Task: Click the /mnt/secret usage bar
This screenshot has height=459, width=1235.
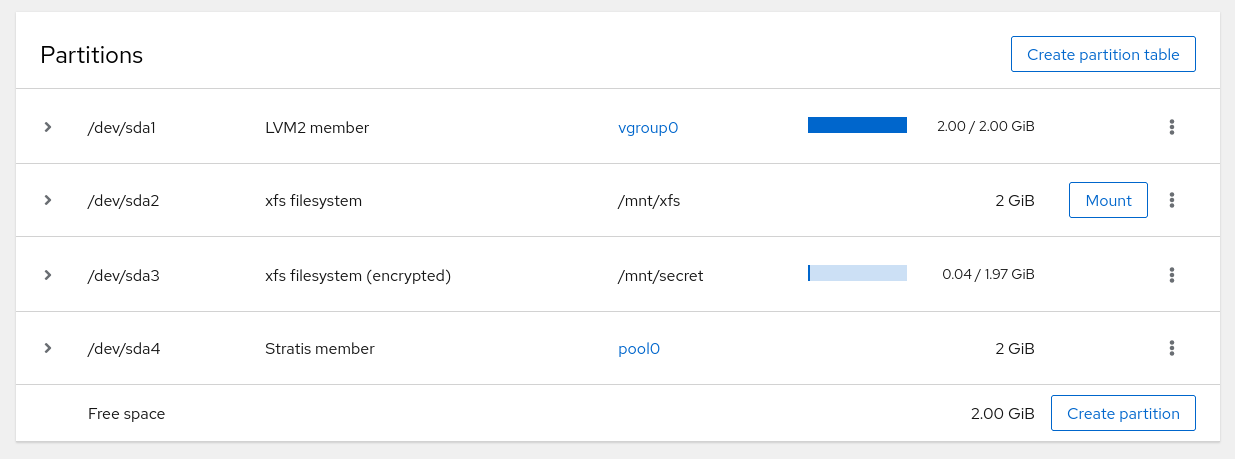Action: tap(857, 273)
